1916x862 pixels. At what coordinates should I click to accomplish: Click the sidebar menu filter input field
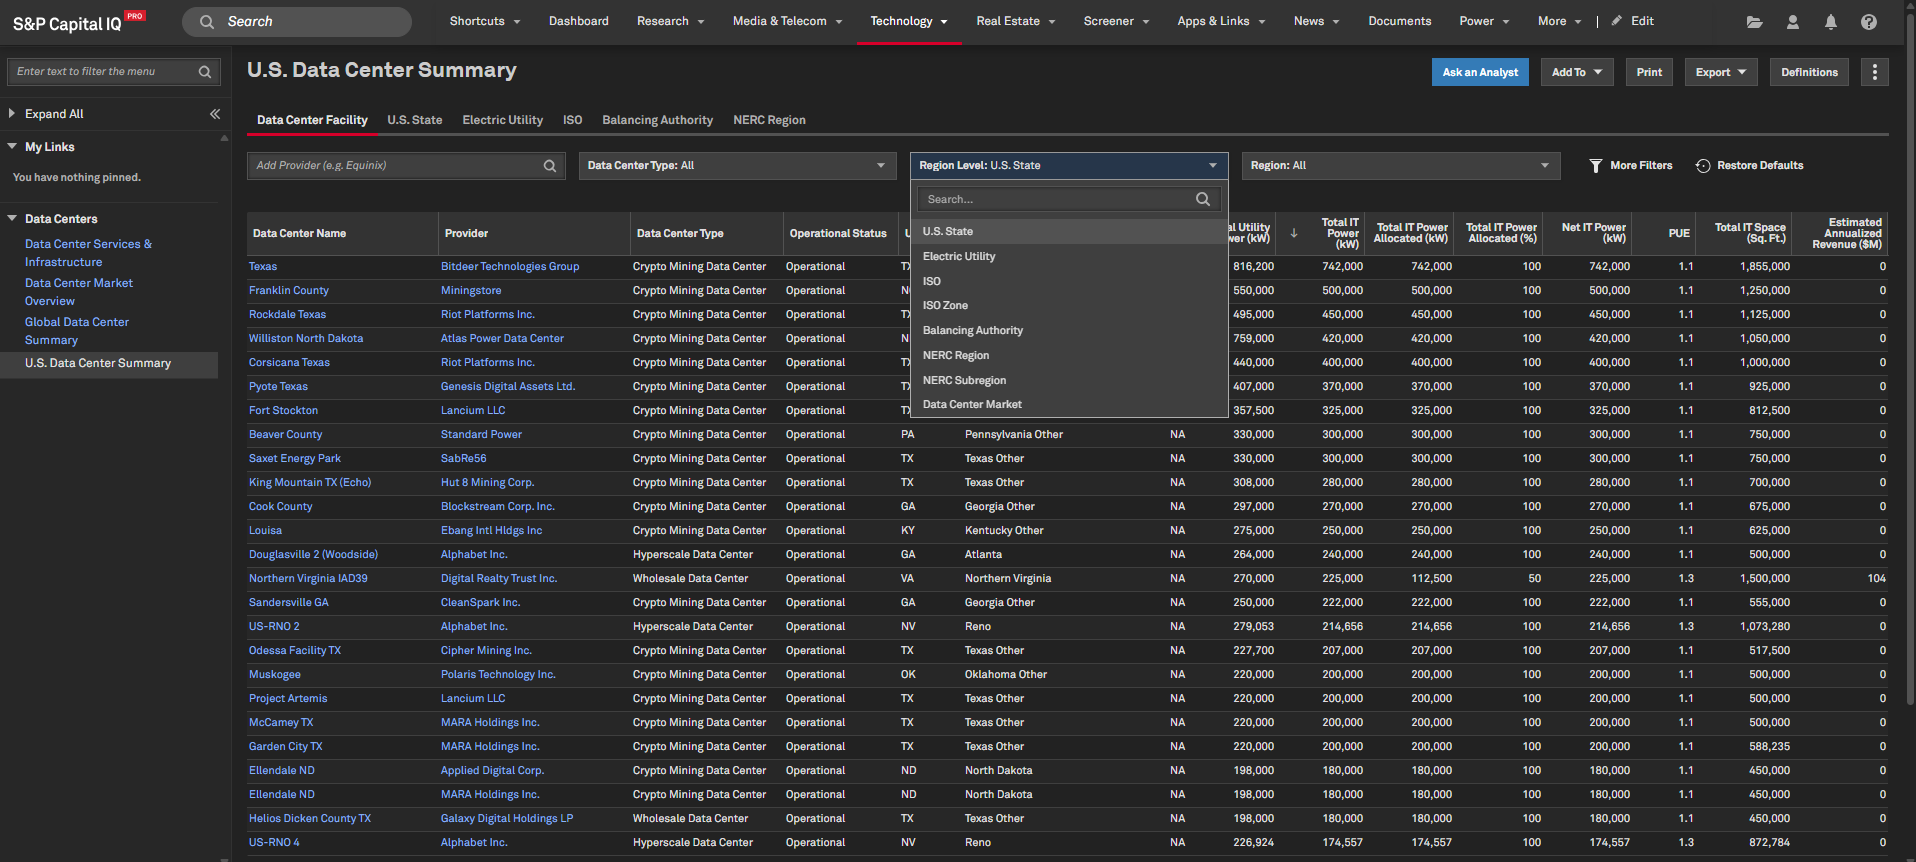pos(113,72)
